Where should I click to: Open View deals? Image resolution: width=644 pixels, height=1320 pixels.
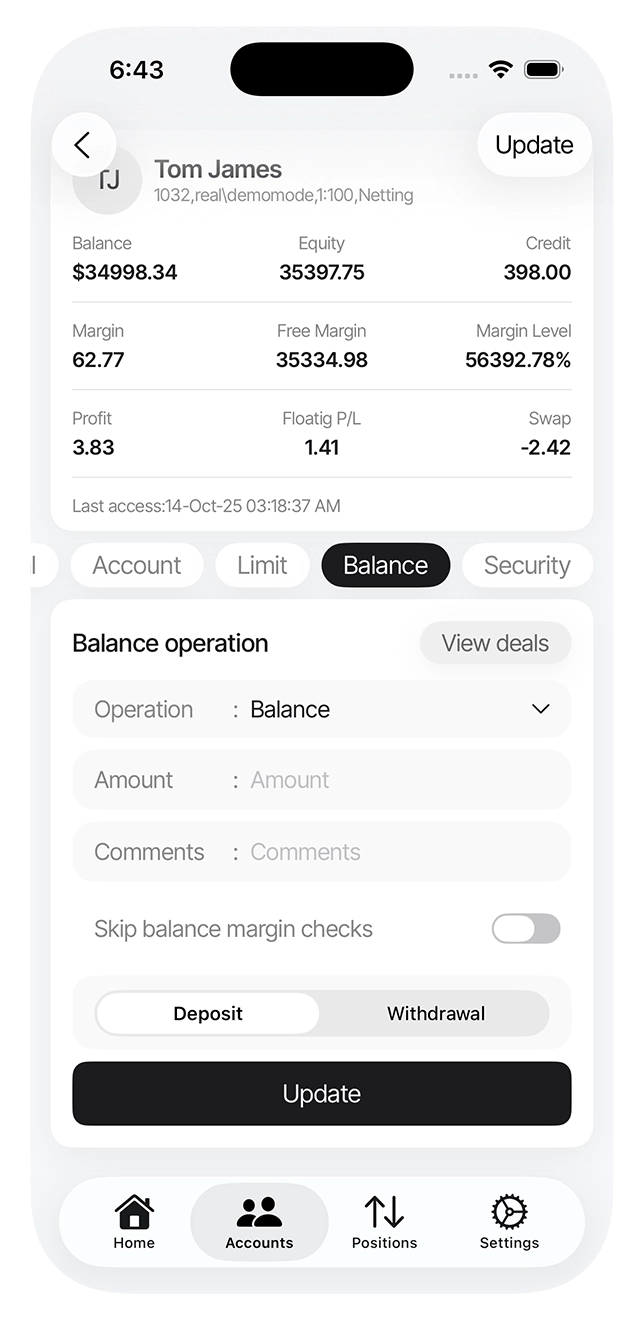click(x=495, y=644)
